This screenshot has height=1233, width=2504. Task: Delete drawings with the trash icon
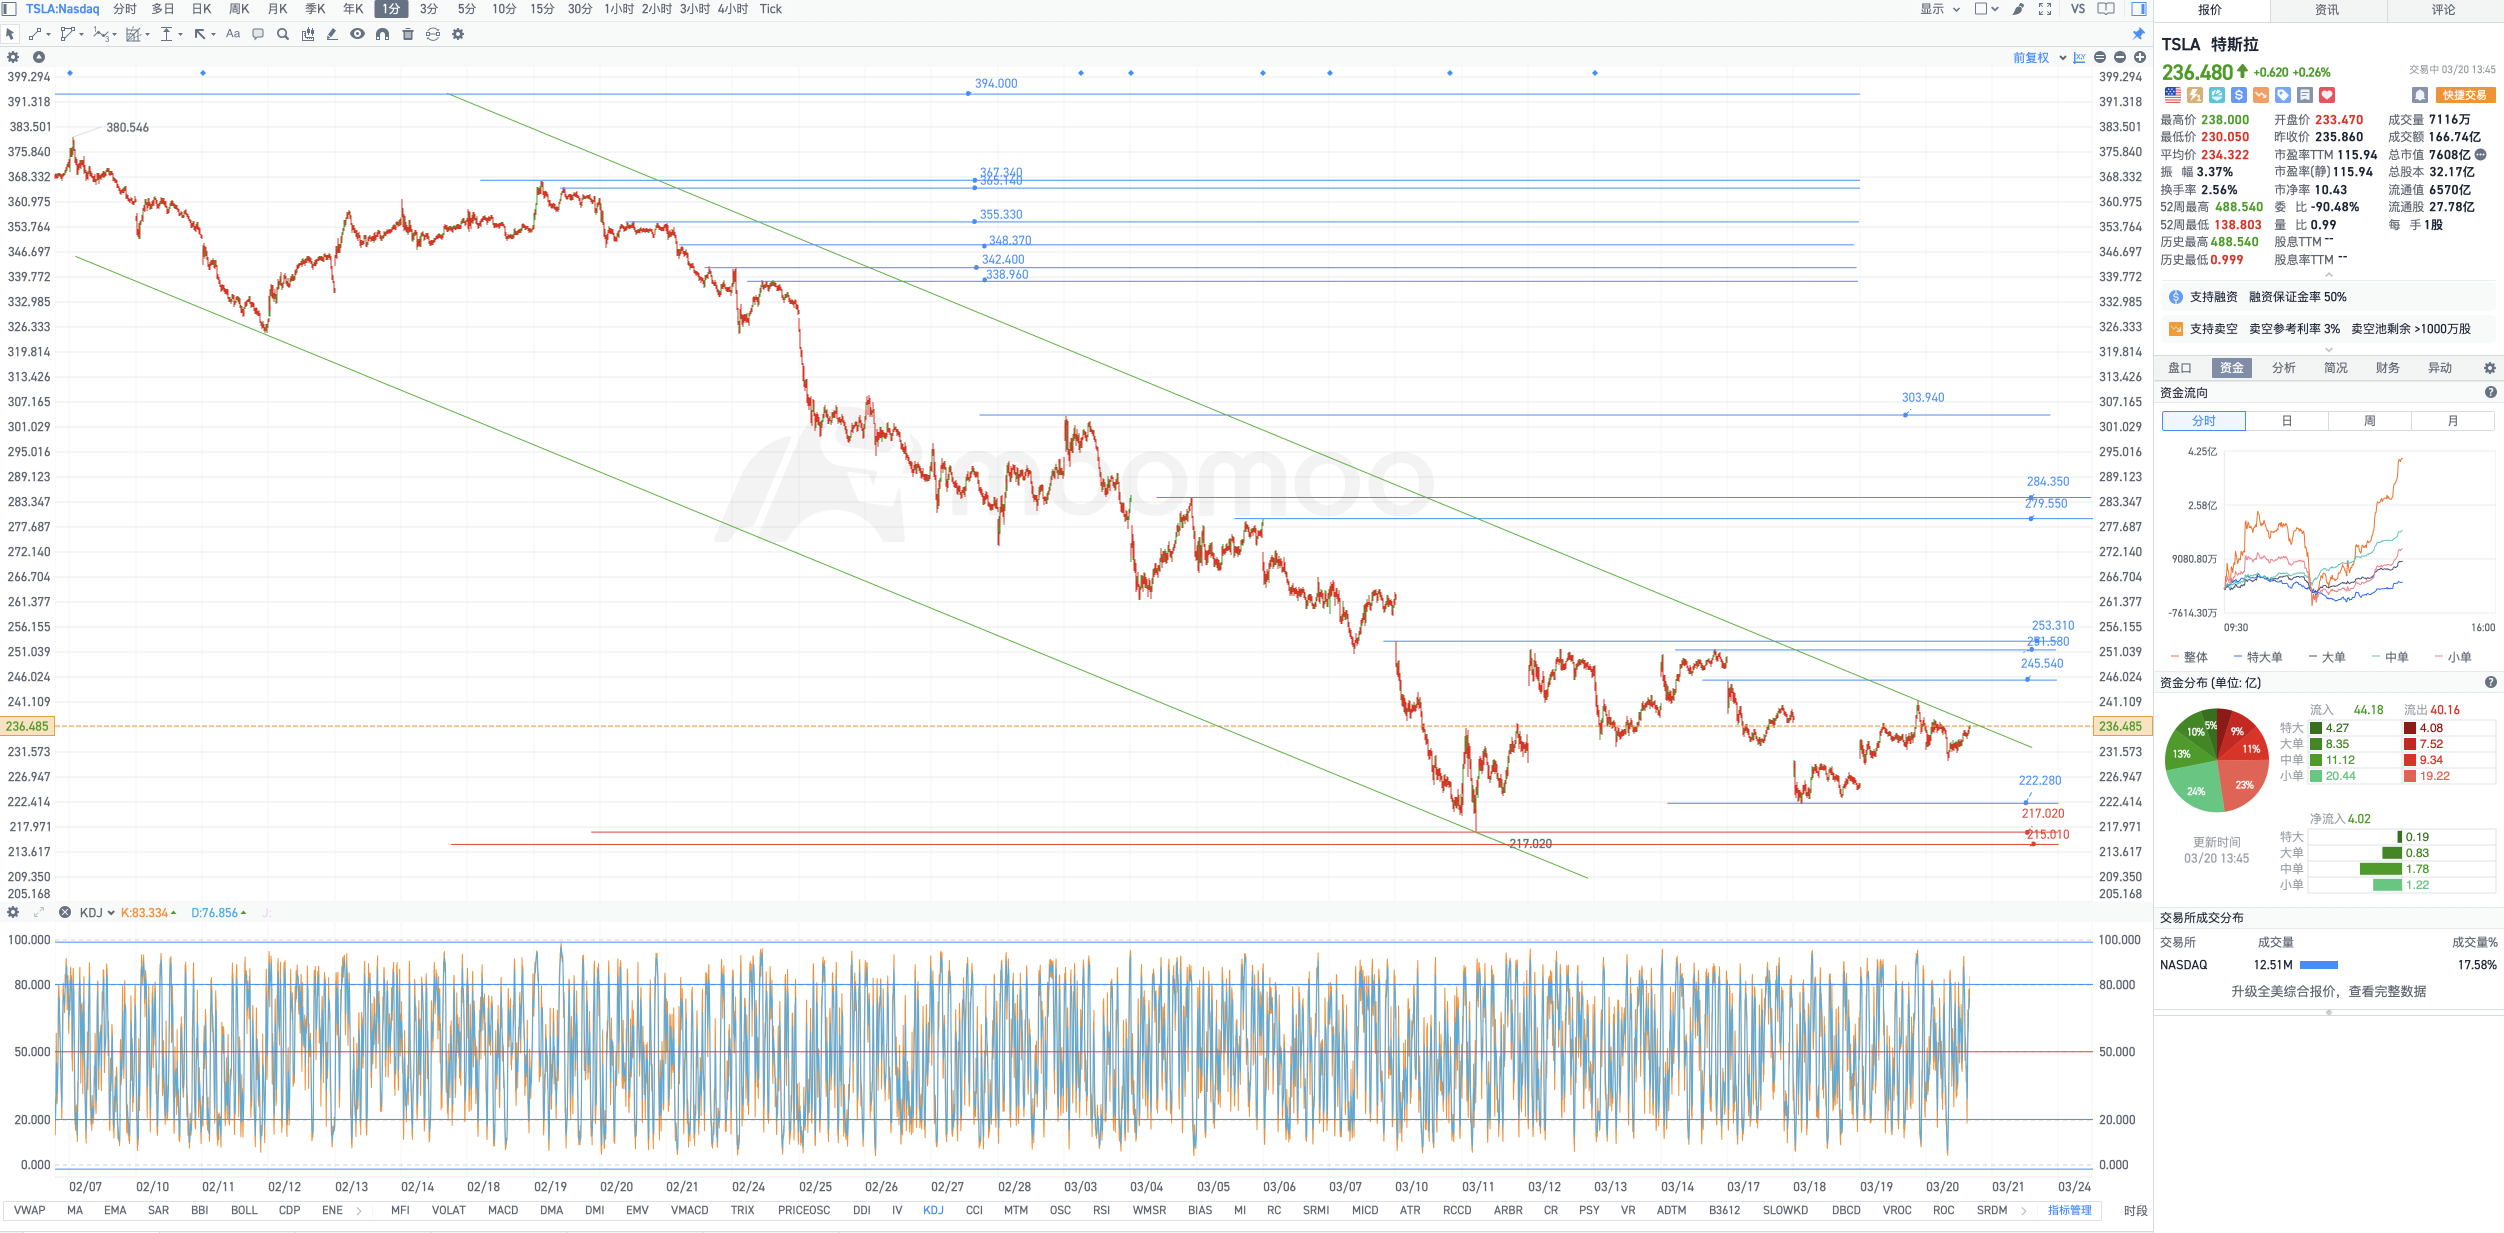point(407,34)
